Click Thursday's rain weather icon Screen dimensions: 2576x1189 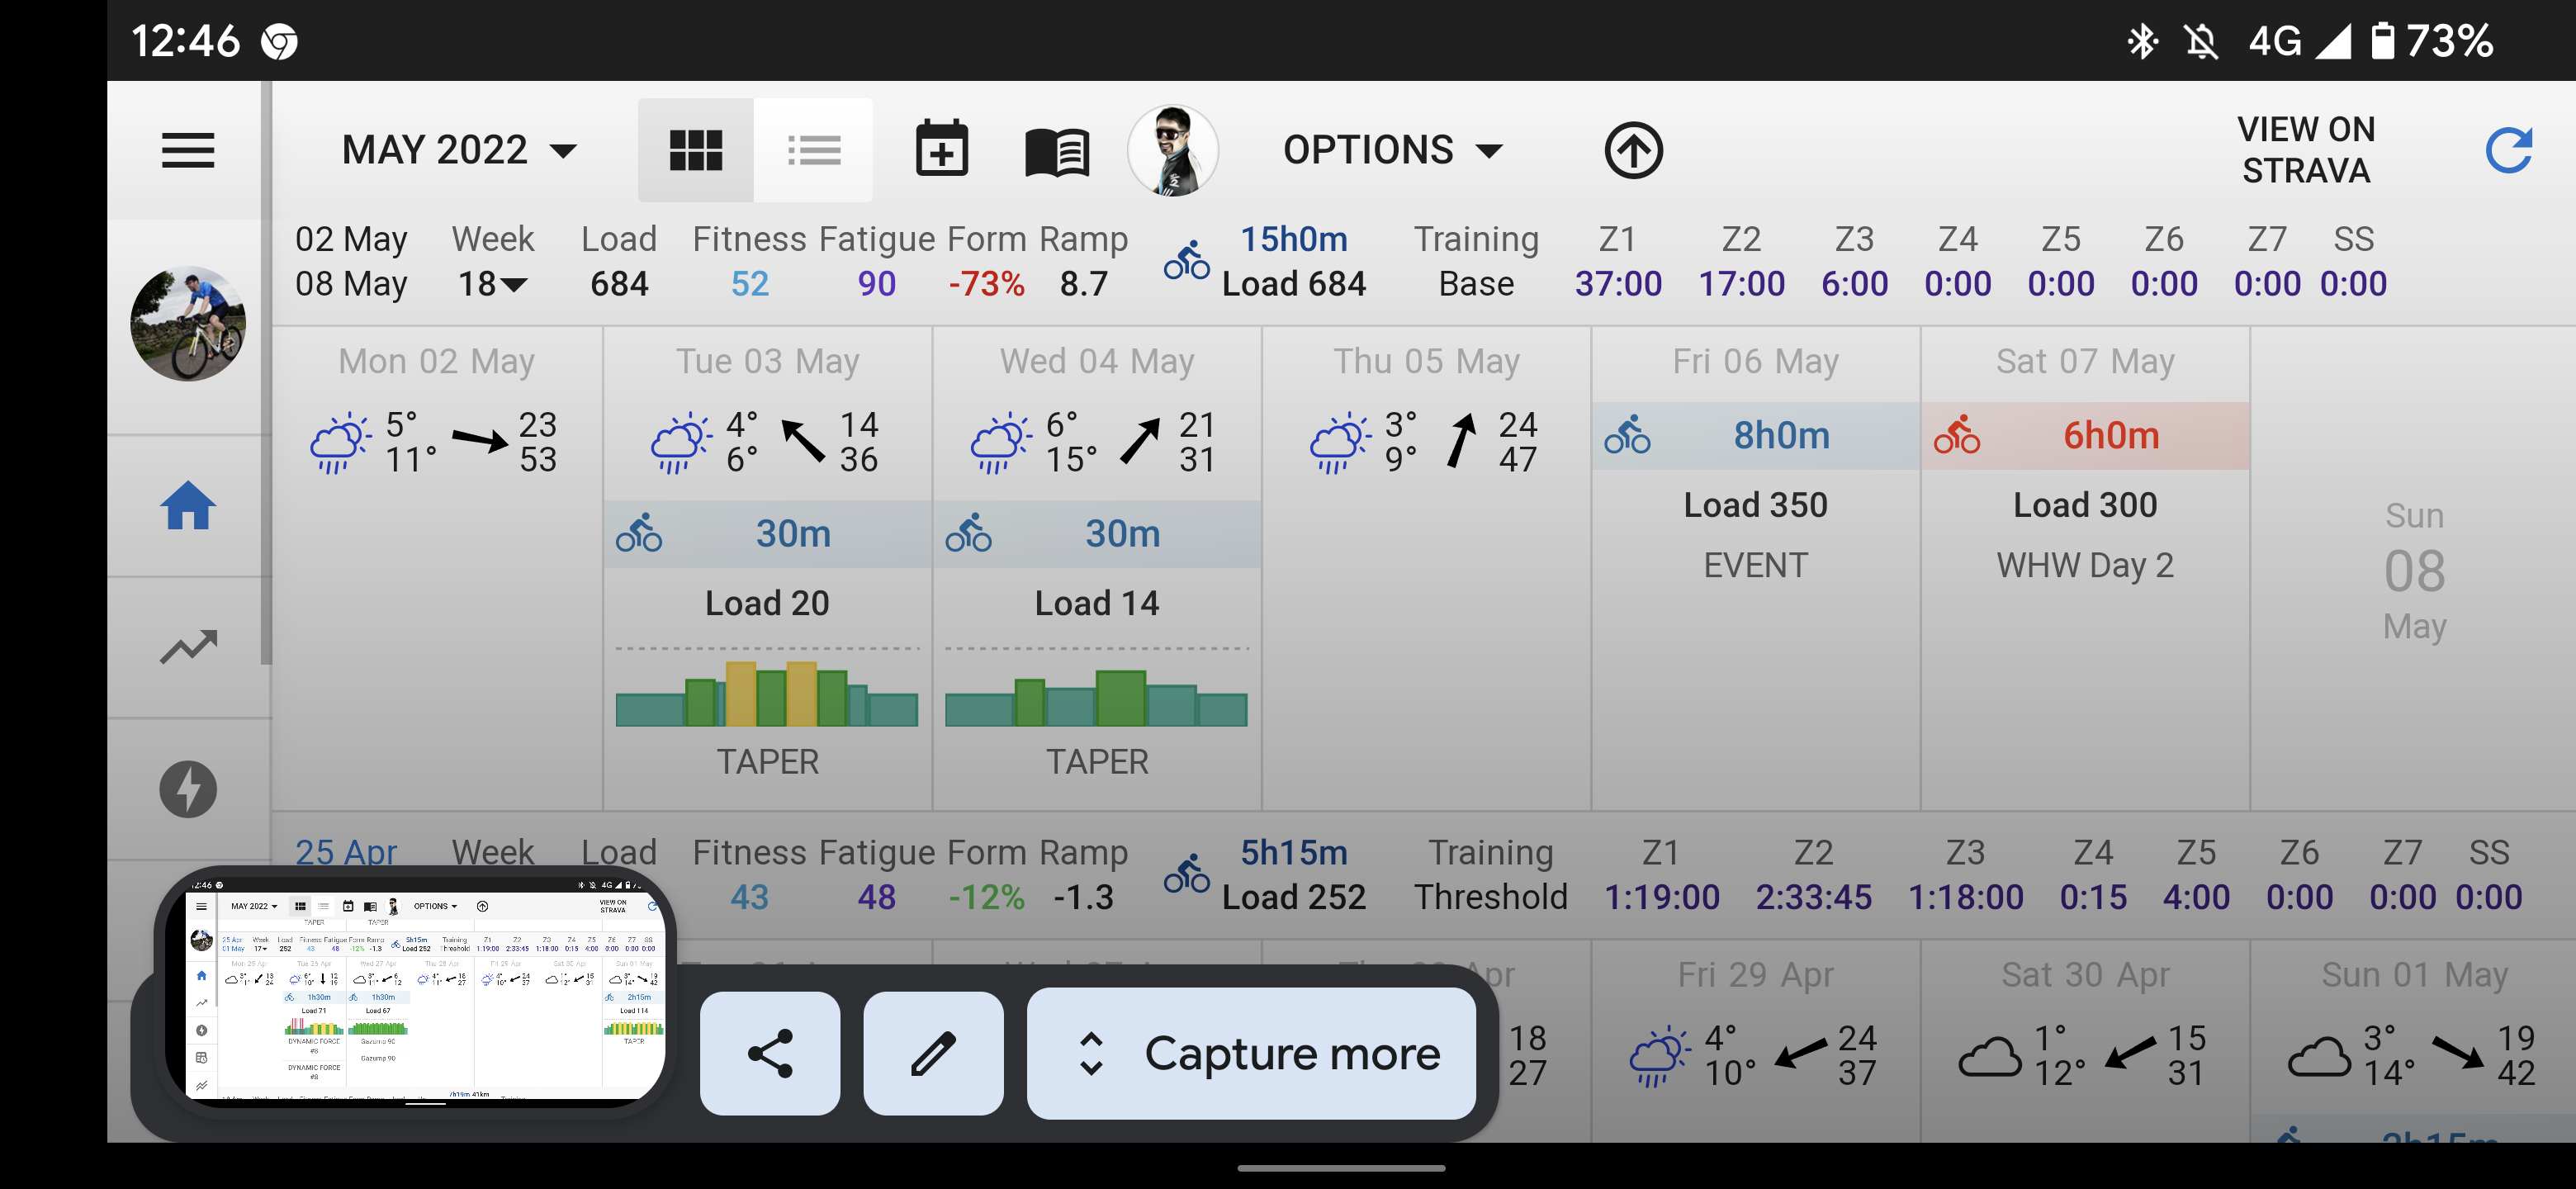pyautogui.click(x=1340, y=442)
